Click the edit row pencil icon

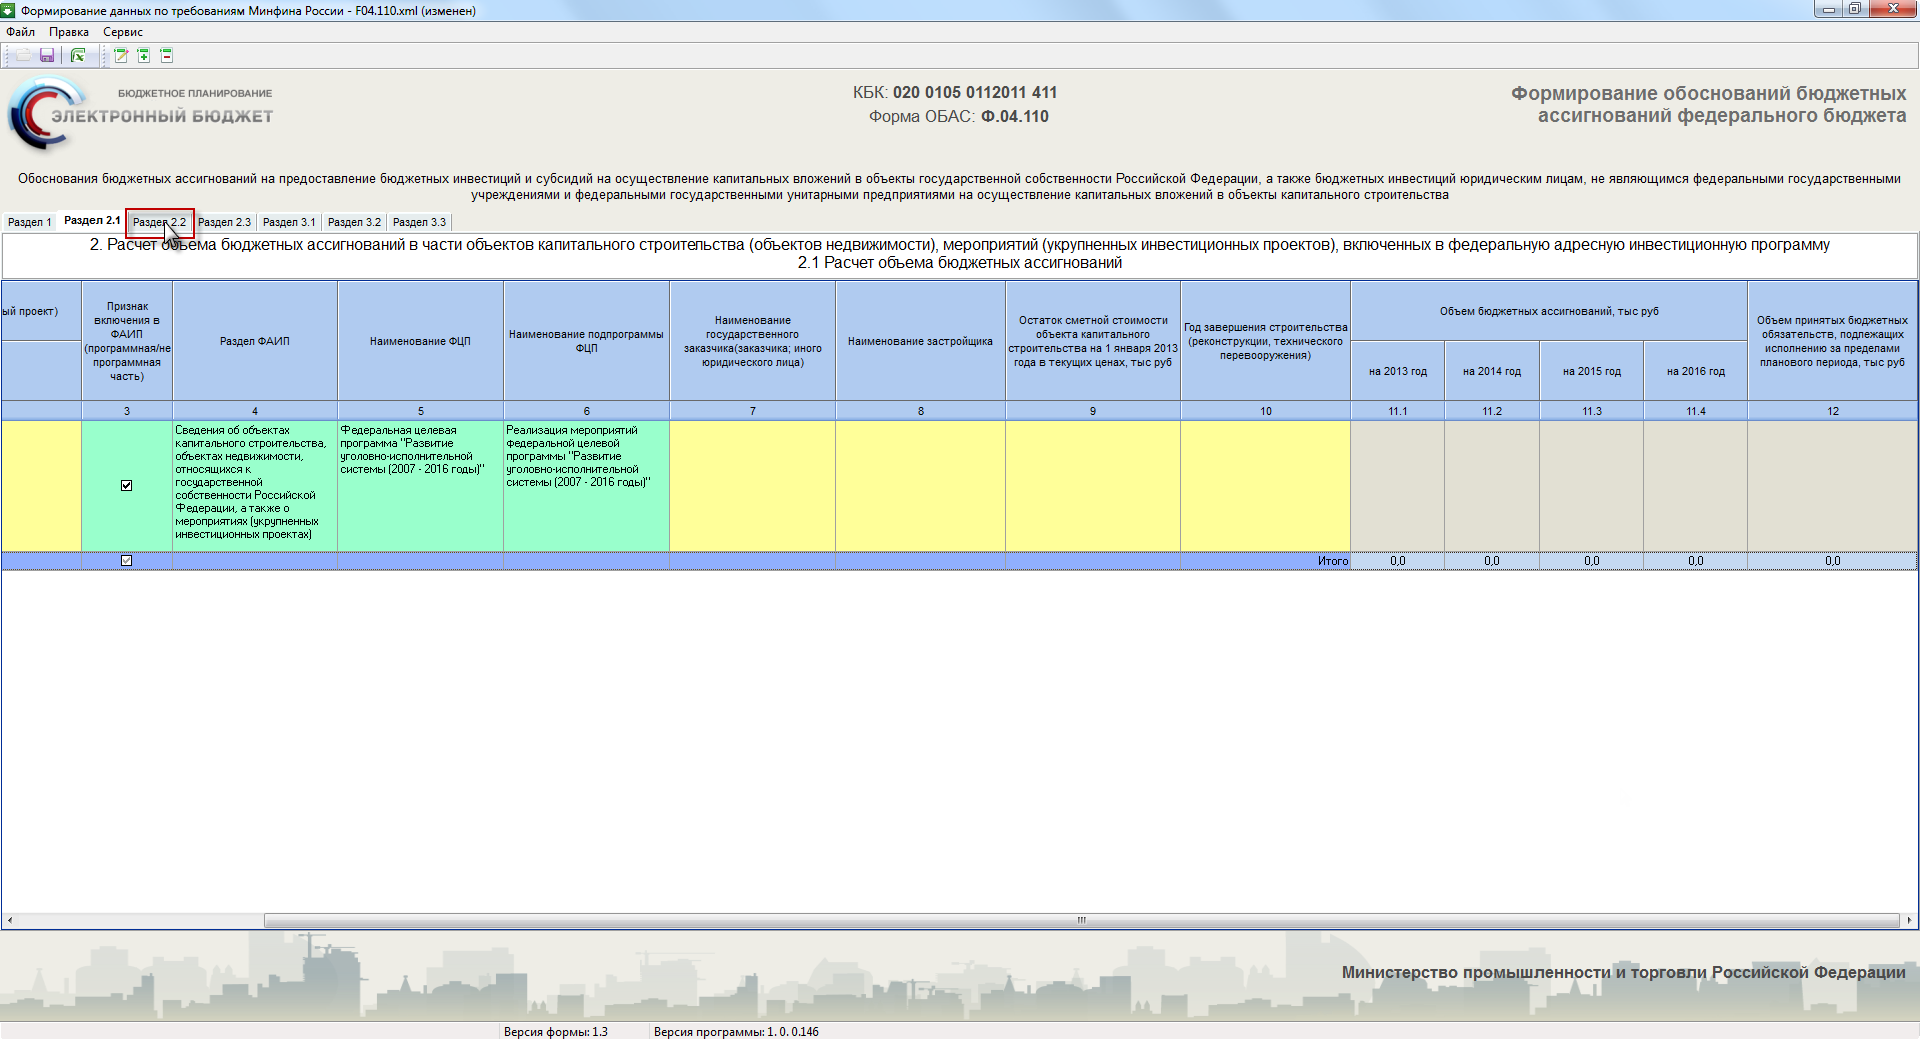click(121, 56)
